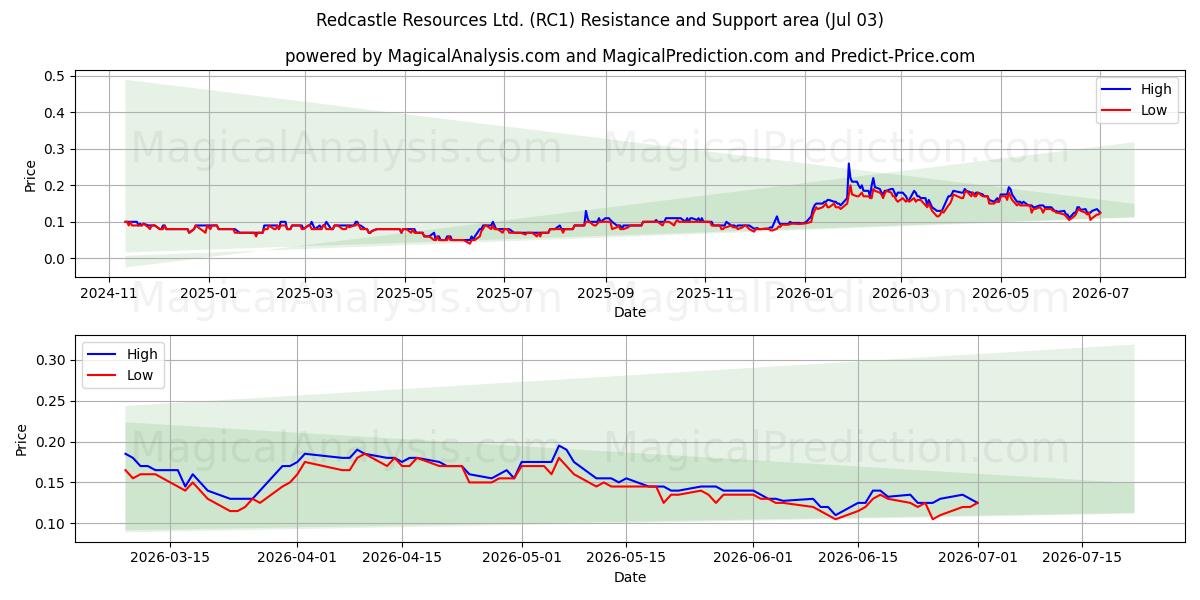The width and height of the screenshot is (1200, 600).
Task: Click the '0.4' y-axis label in the top chart
Action: (x=55, y=113)
